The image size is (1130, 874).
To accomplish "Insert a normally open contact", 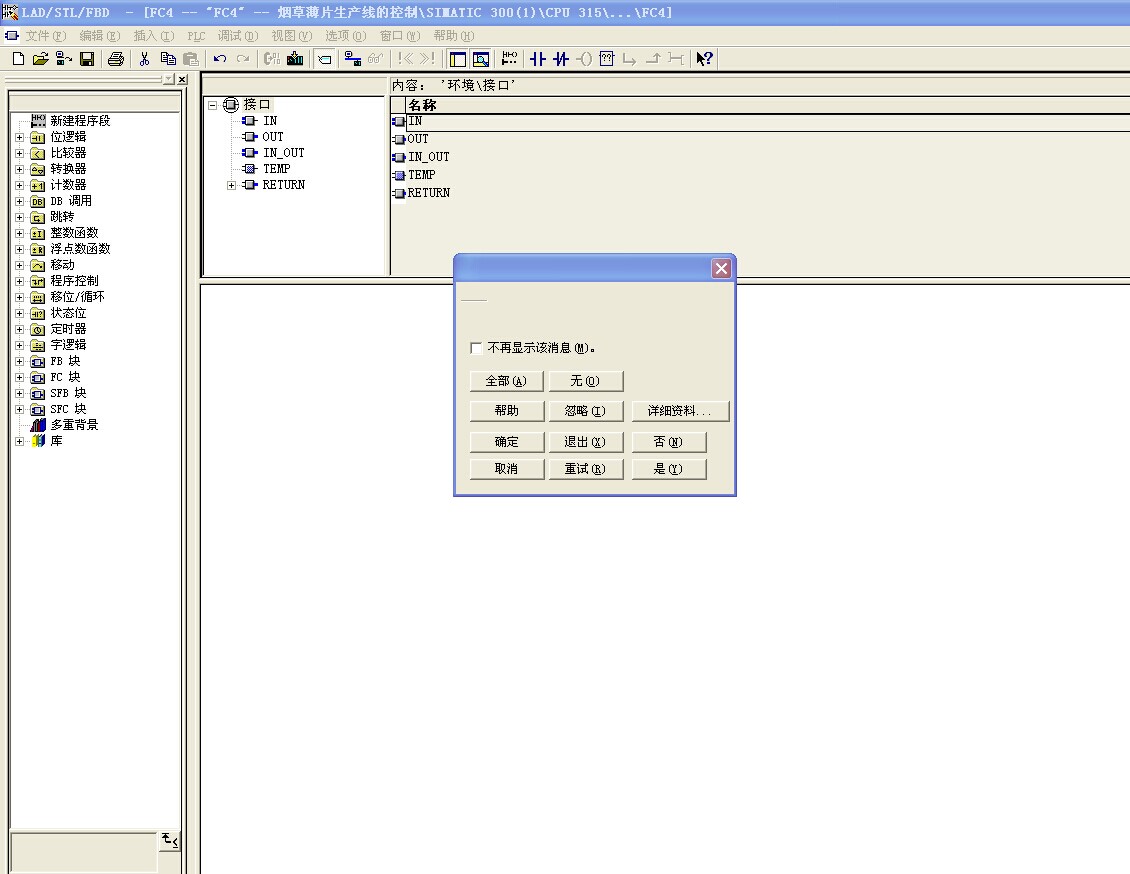I will 538,59.
